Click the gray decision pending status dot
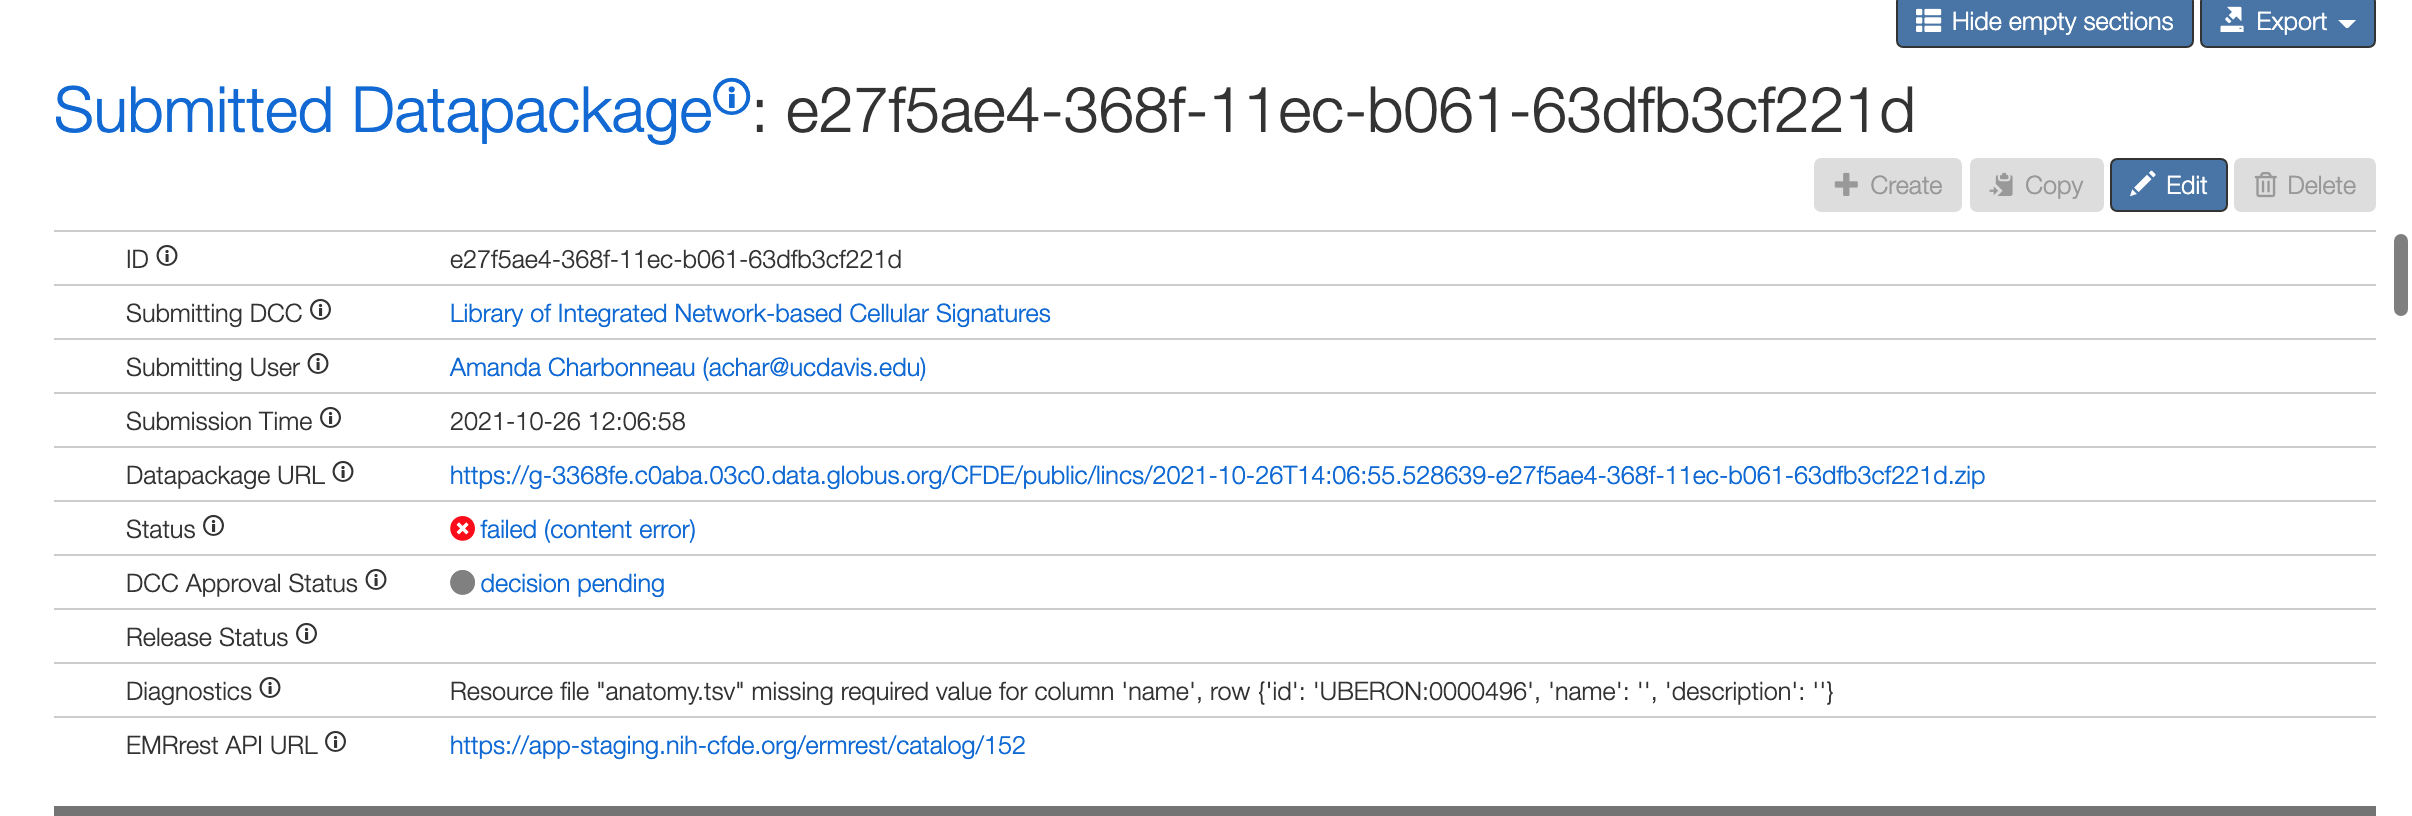Screen dimensions: 2412x816 click(x=462, y=583)
